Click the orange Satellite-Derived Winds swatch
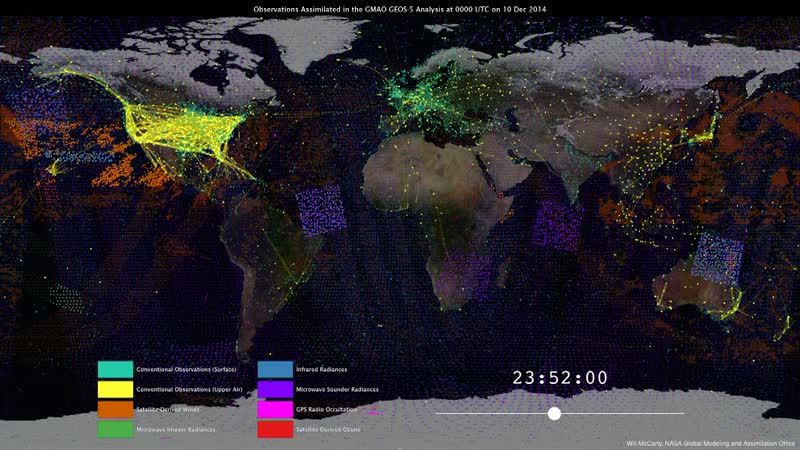Image resolution: width=800 pixels, height=450 pixels. [115, 409]
